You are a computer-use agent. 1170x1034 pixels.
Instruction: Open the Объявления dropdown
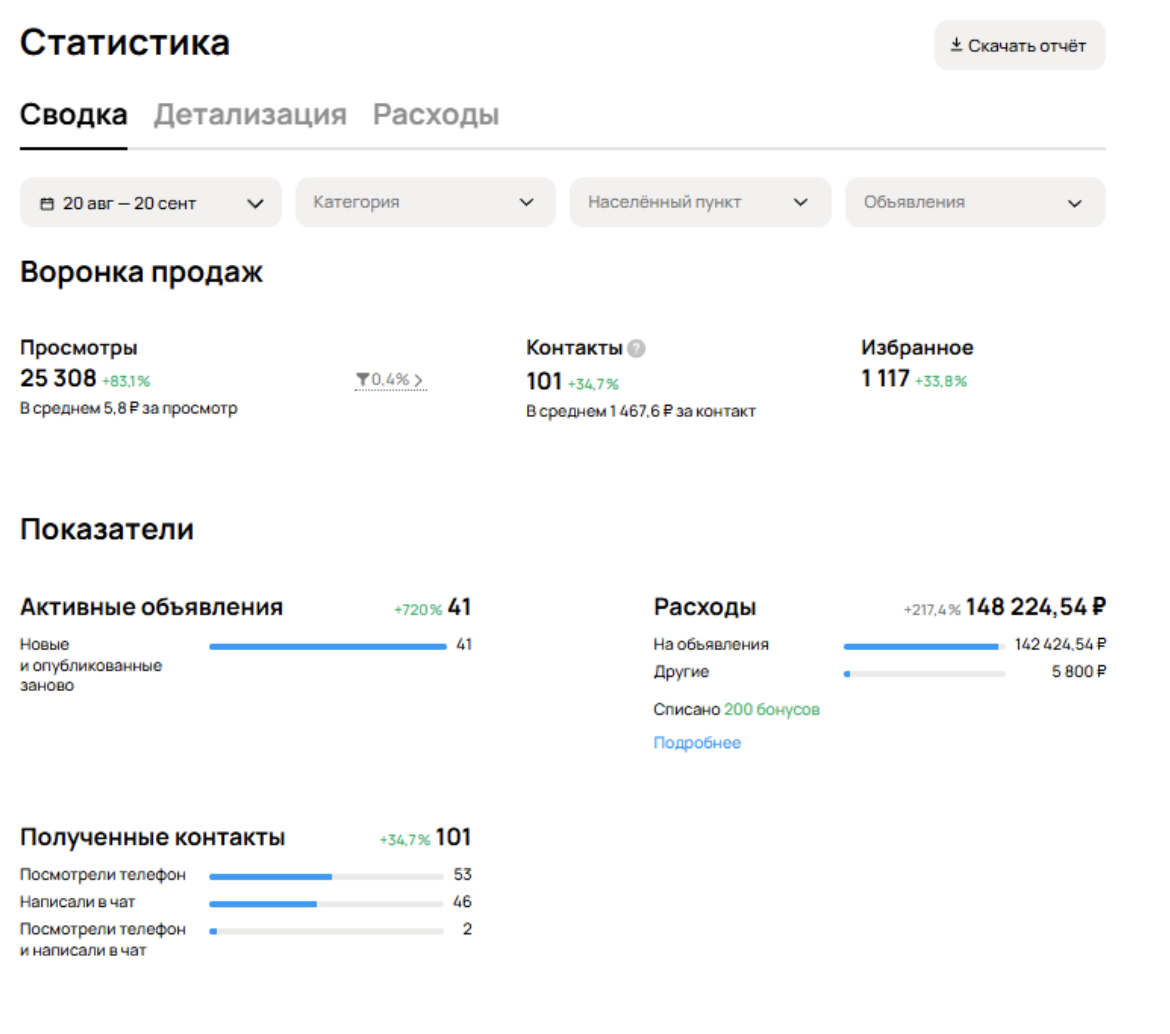pos(975,202)
